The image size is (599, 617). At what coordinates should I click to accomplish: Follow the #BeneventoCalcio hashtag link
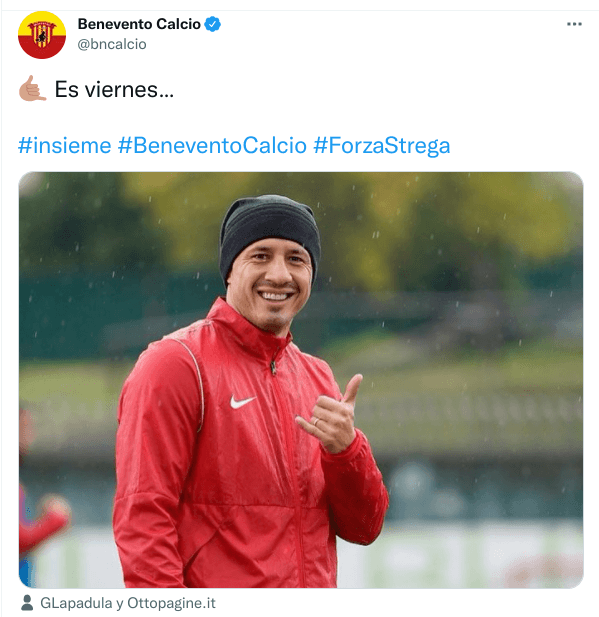[212, 146]
